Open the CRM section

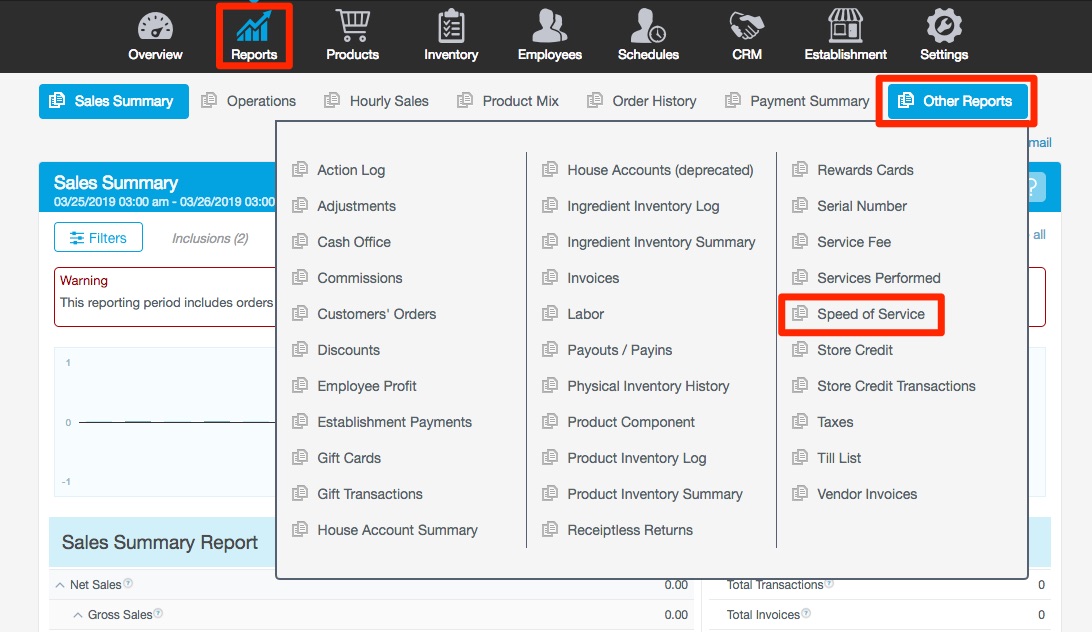click(746, 36)
